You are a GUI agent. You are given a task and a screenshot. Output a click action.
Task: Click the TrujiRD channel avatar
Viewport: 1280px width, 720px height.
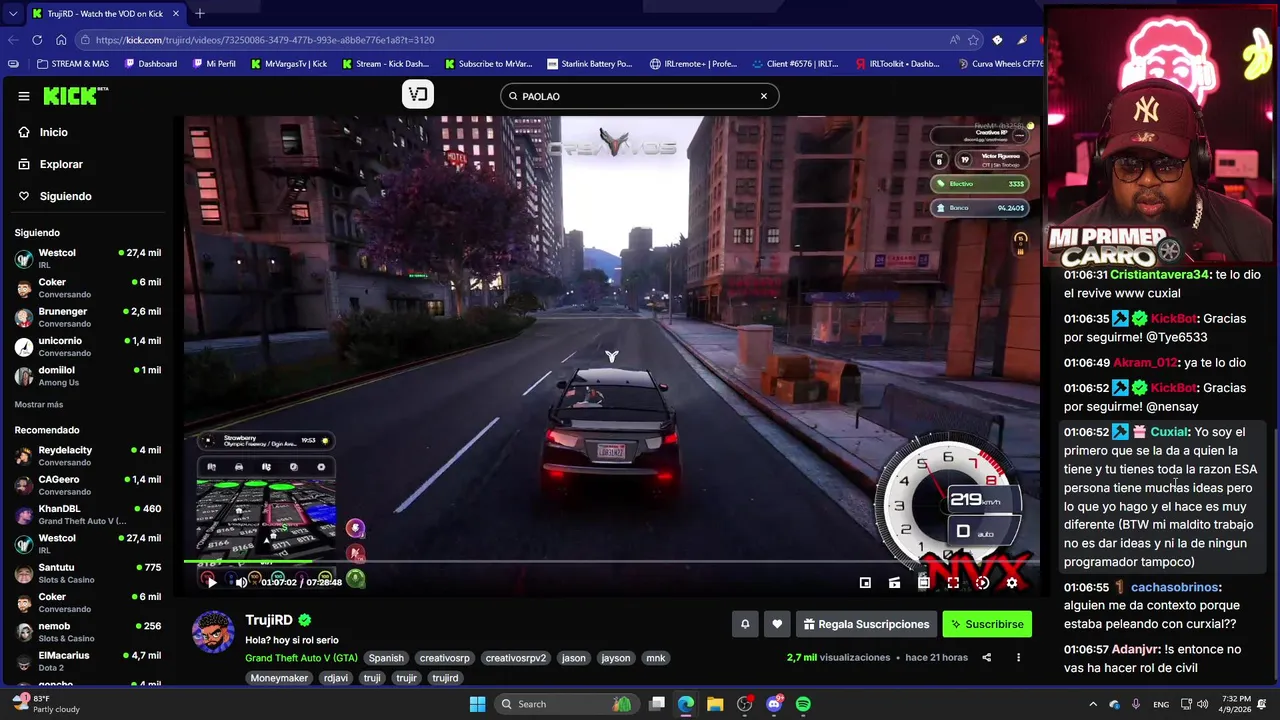(213, 632)
